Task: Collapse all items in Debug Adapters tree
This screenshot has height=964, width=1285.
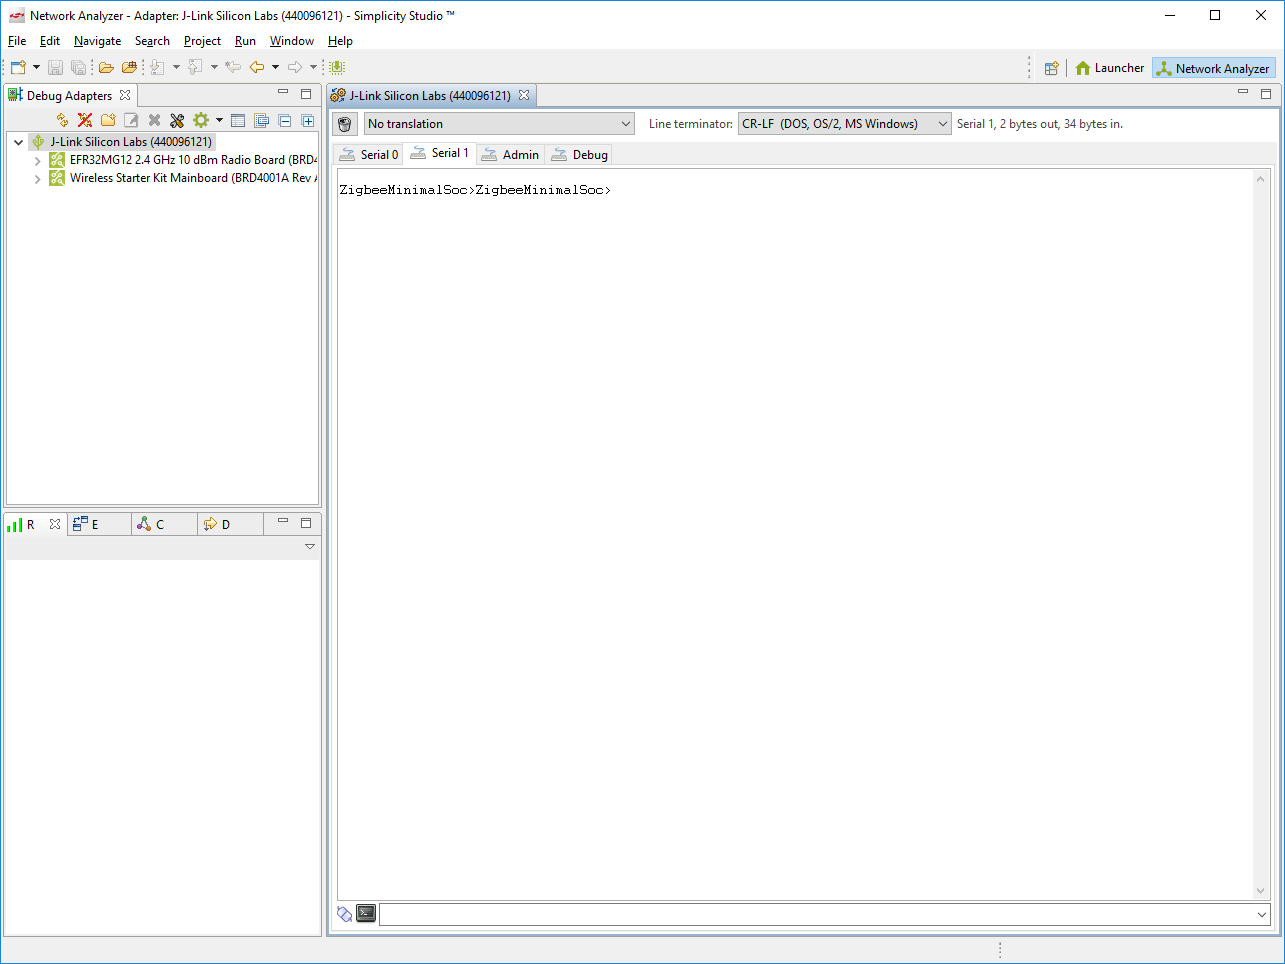Action: click(x=285, y=120)
